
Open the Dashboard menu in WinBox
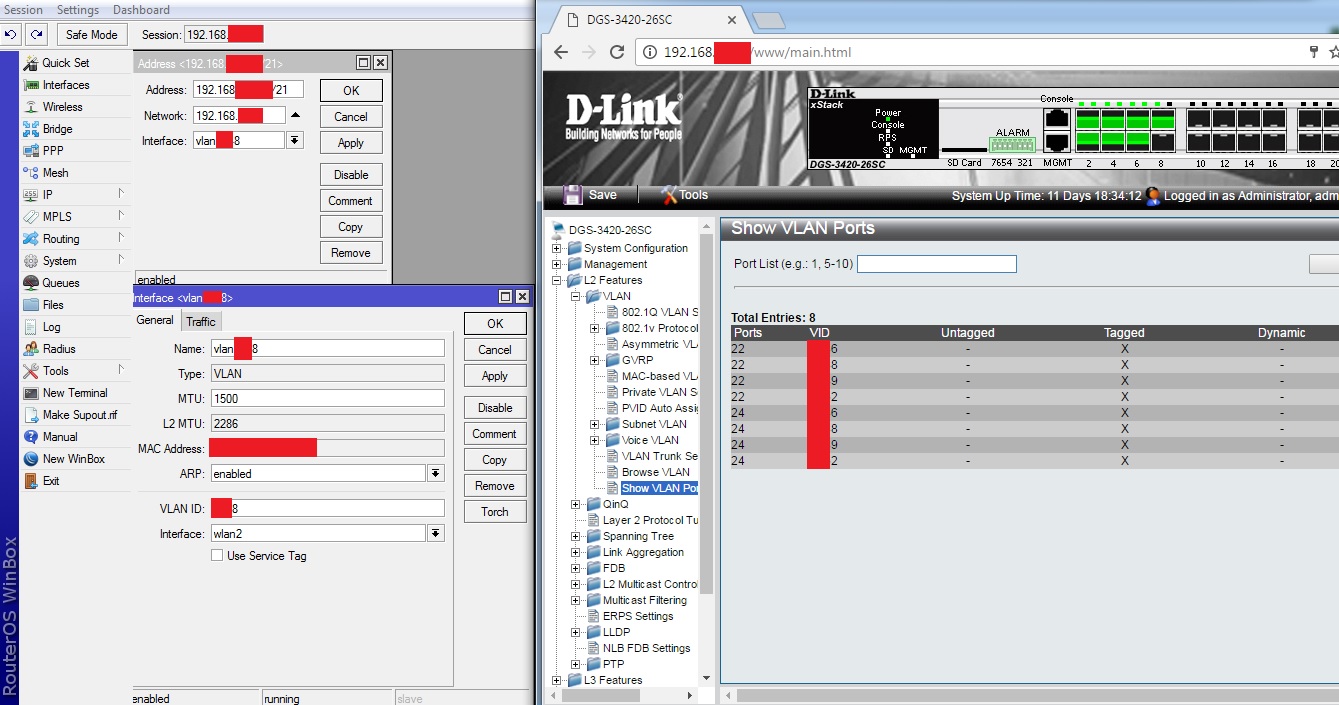point(141,10)
